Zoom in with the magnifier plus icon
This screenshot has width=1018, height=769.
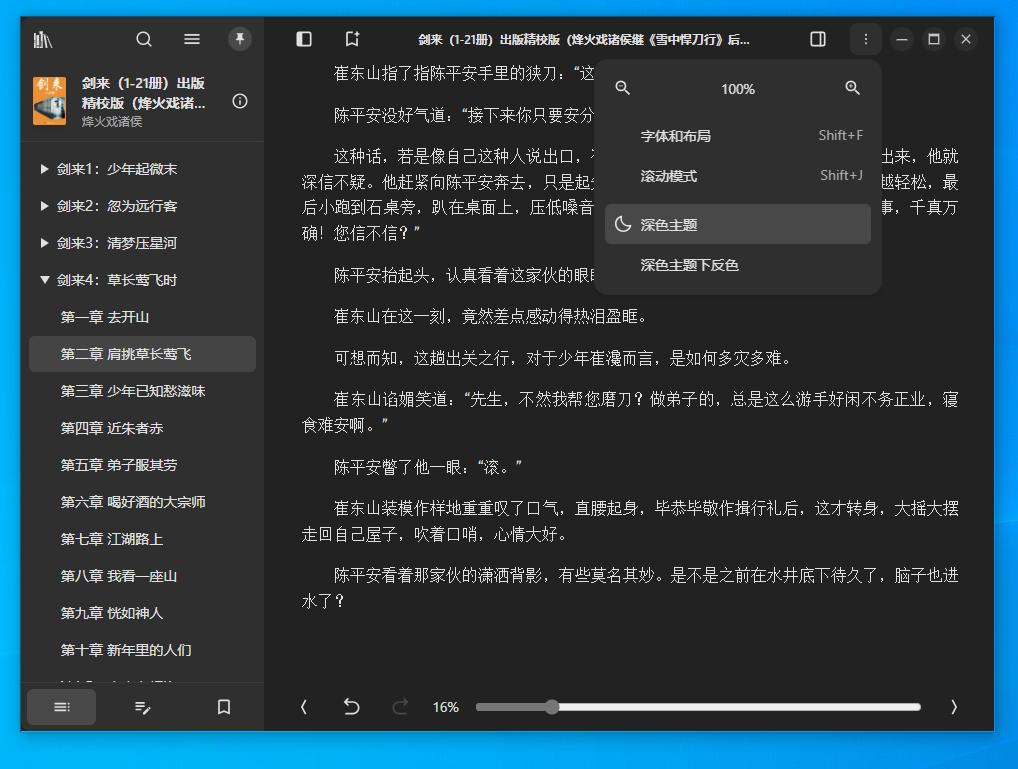point(852,88)
